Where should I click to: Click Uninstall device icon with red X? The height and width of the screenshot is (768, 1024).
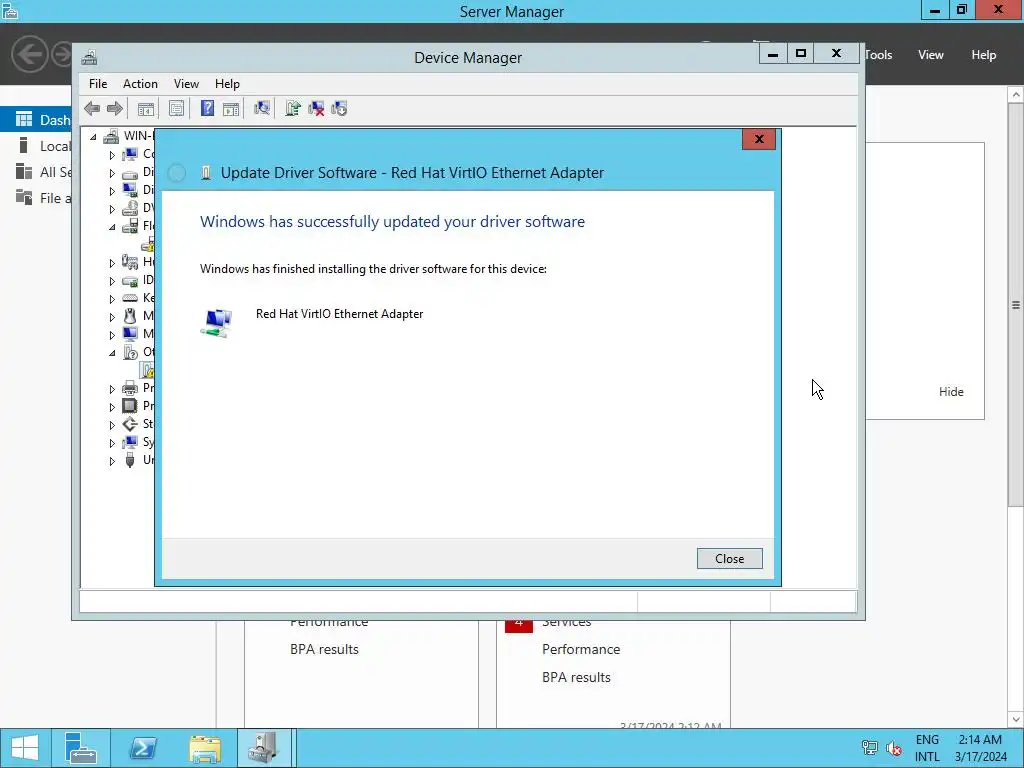tap(316, 108)
